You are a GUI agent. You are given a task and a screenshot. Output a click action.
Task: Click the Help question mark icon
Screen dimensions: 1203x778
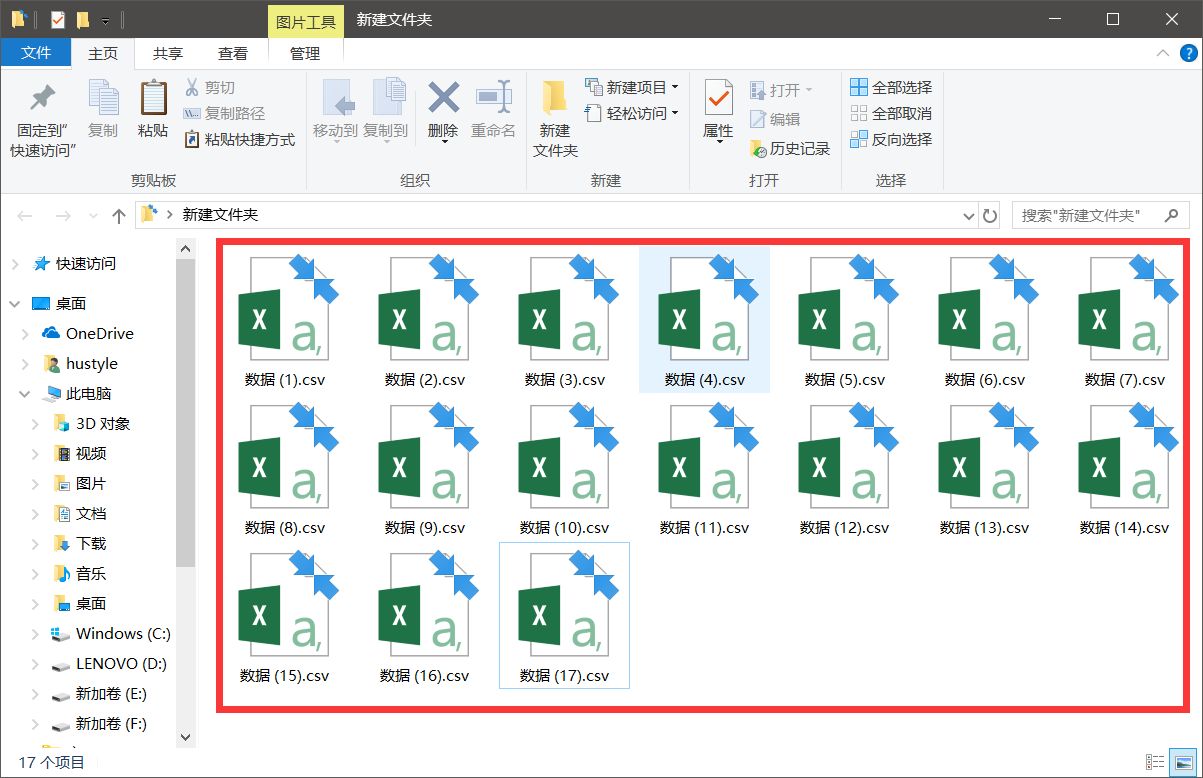point(1188,53)
